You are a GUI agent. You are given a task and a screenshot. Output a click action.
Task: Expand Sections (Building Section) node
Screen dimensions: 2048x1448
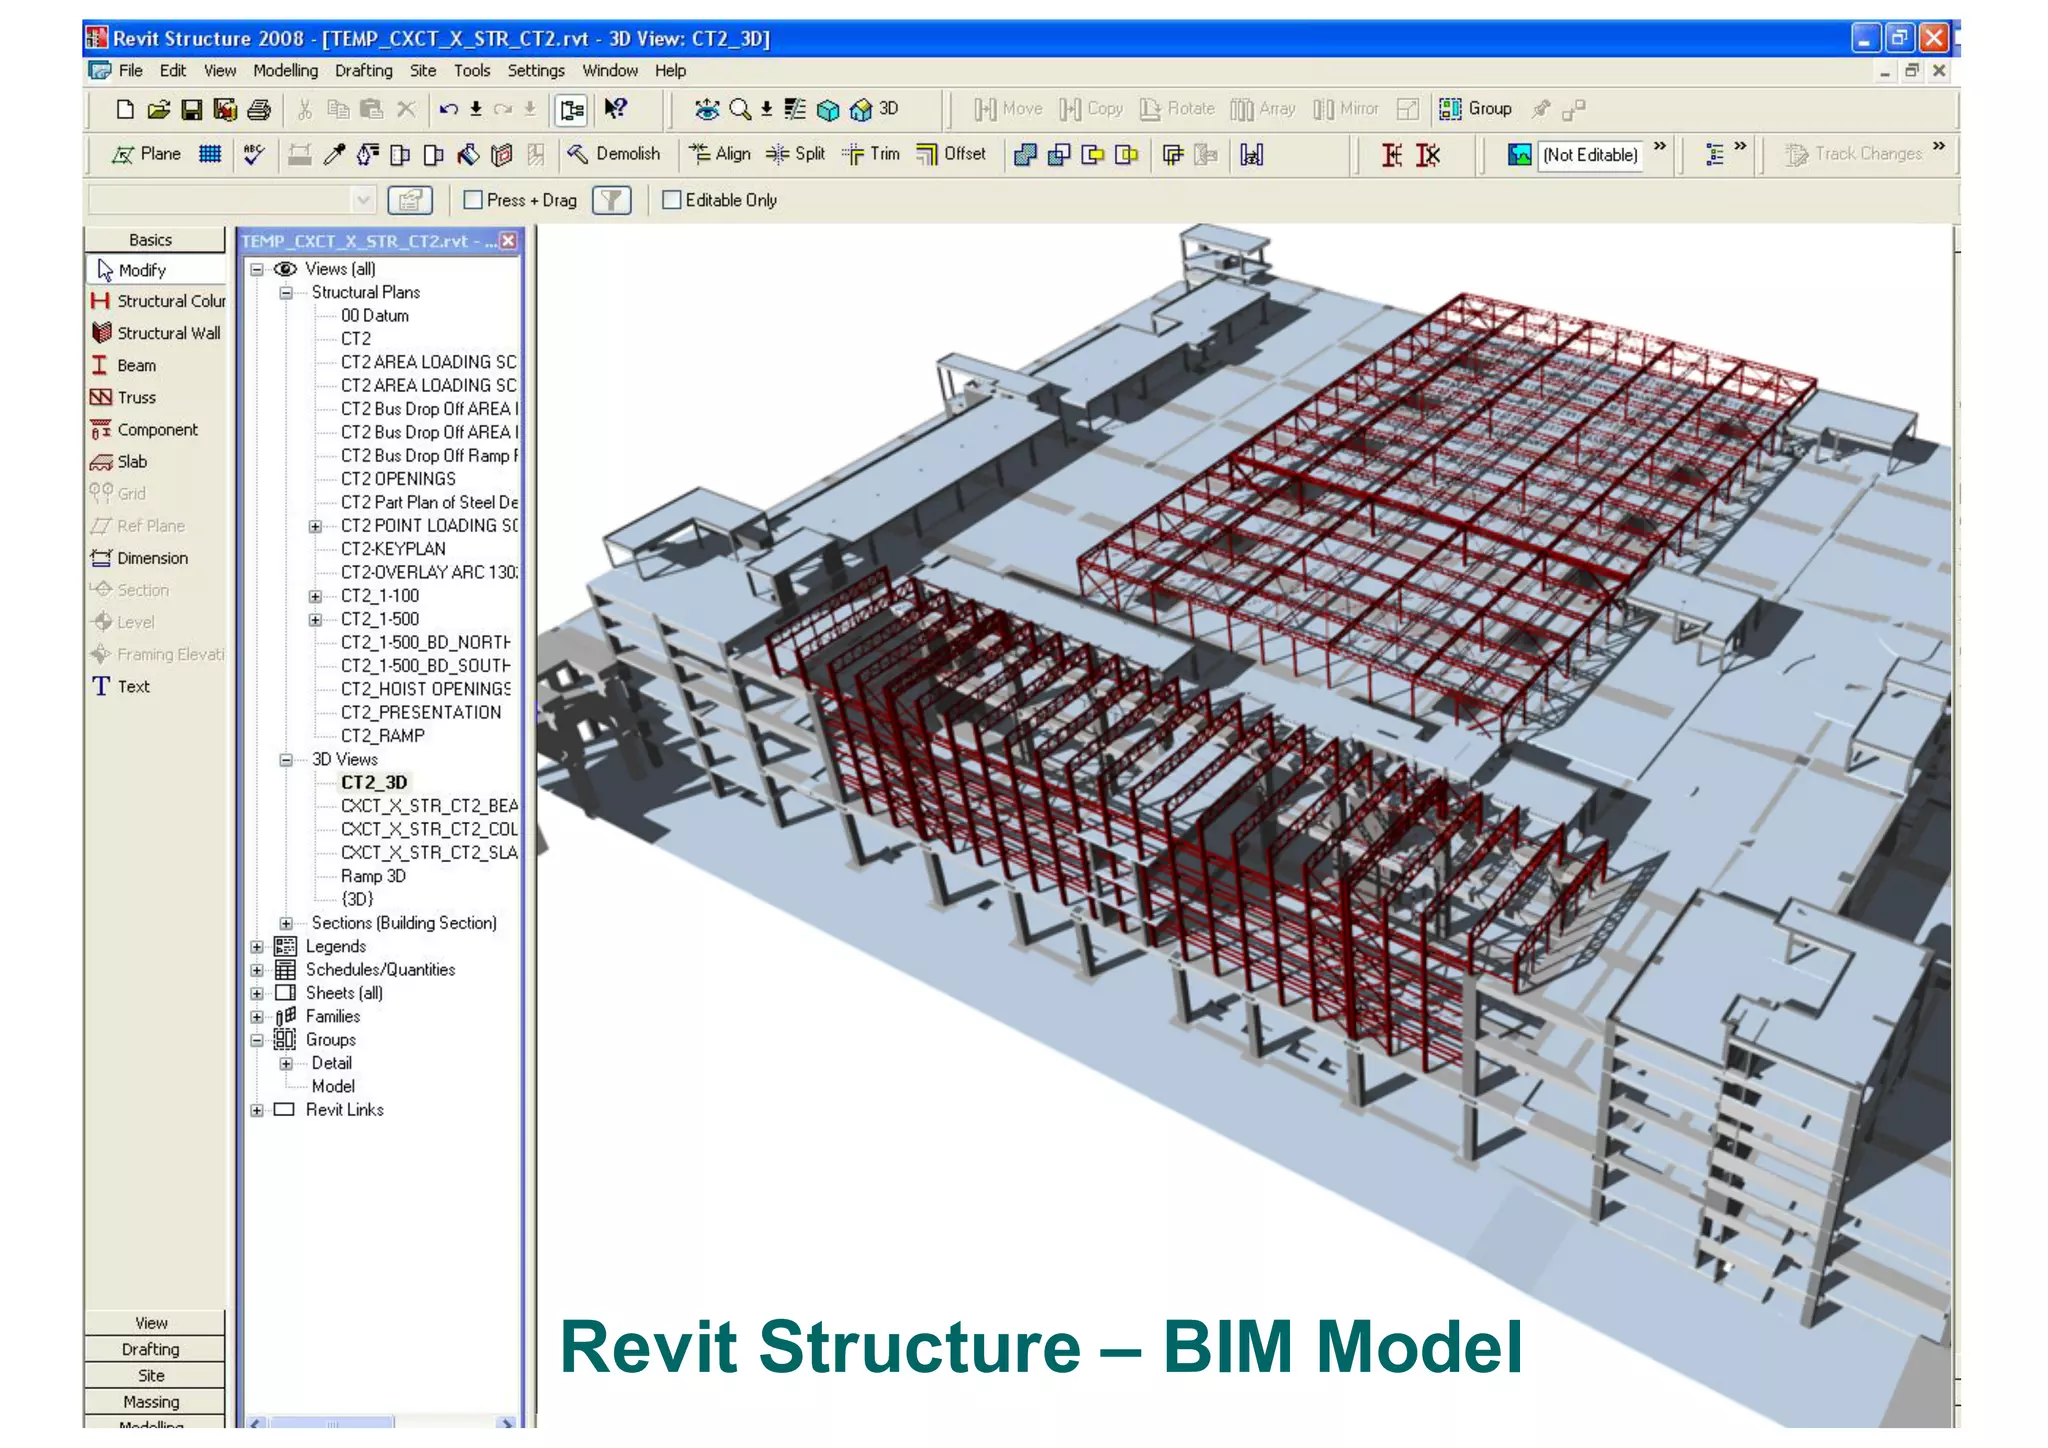[286, 923]
